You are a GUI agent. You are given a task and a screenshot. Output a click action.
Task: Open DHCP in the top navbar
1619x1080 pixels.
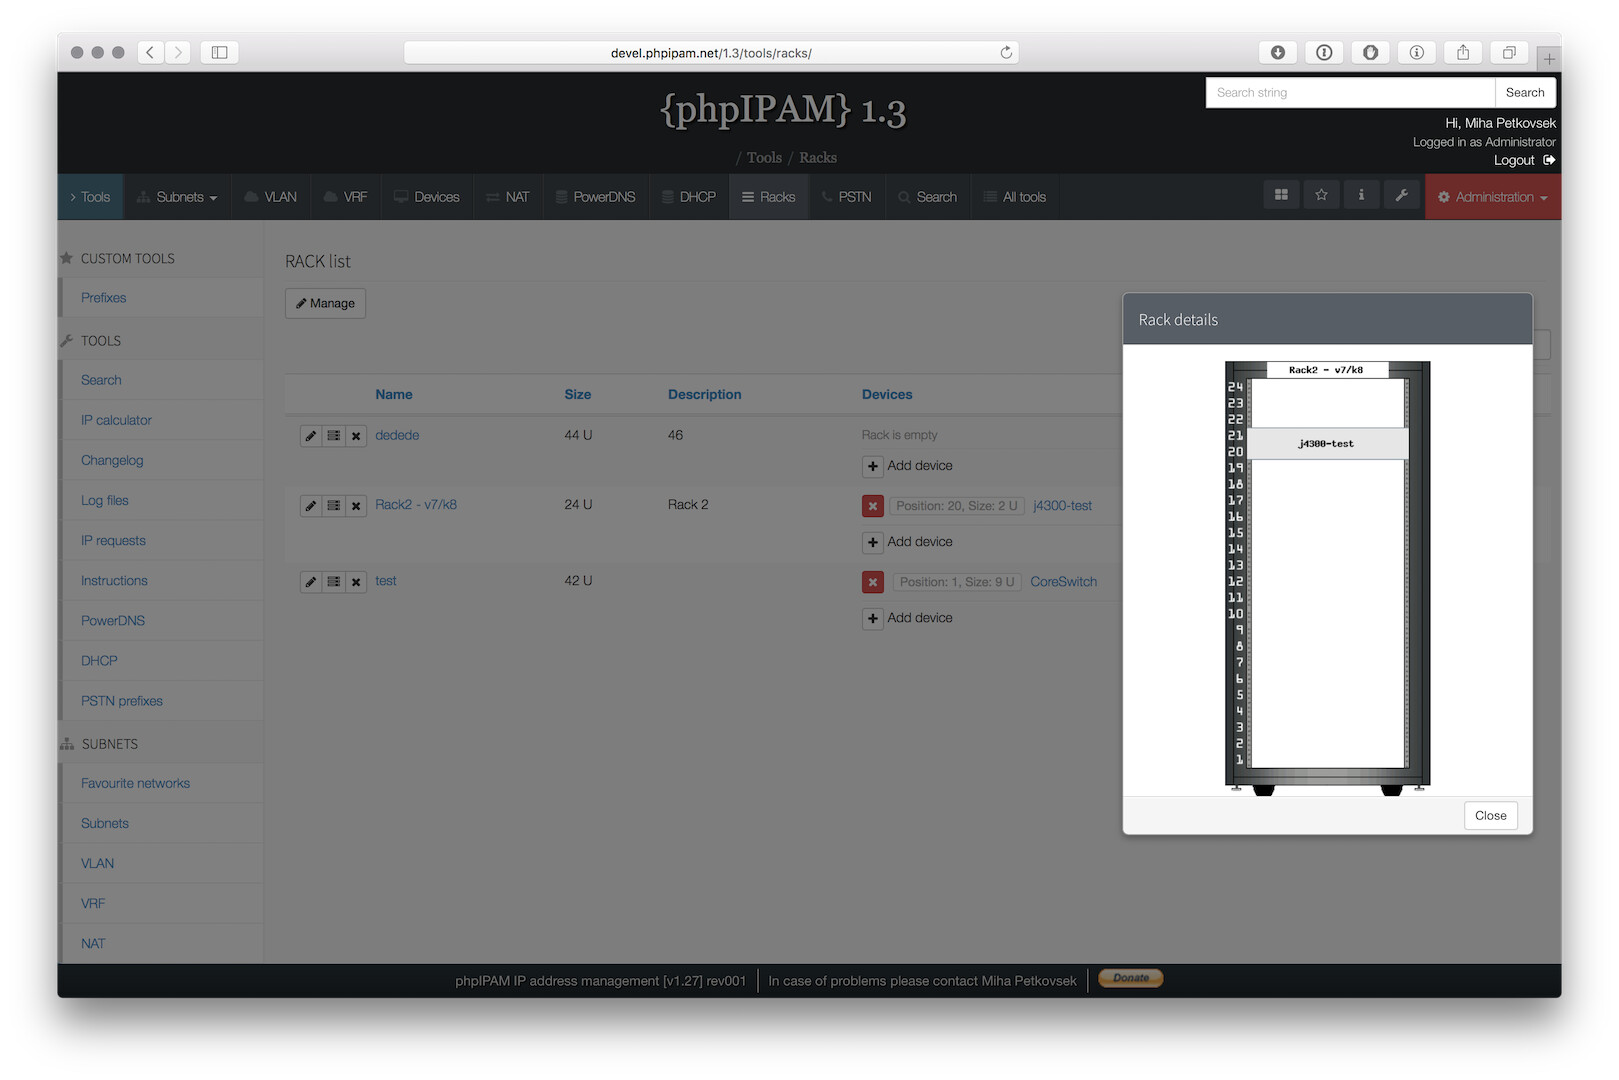pos(689,197)
